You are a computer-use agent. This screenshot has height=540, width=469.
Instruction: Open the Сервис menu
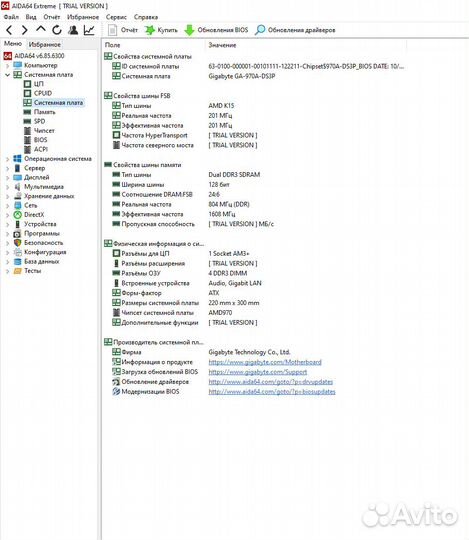tap(116, 17)
